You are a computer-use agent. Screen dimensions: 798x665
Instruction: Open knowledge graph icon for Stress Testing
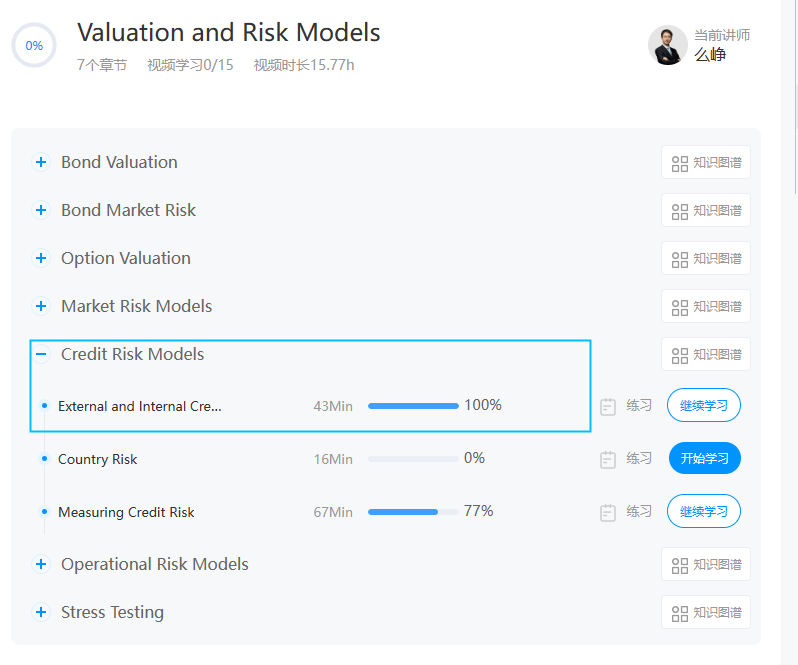click(680, 613)
